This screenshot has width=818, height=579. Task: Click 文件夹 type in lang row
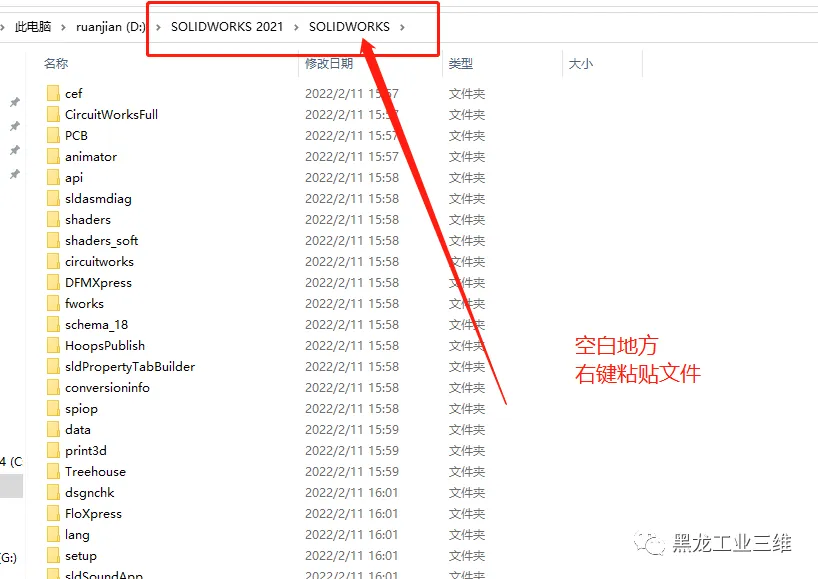pyautogui.click(x=467, y=535)
